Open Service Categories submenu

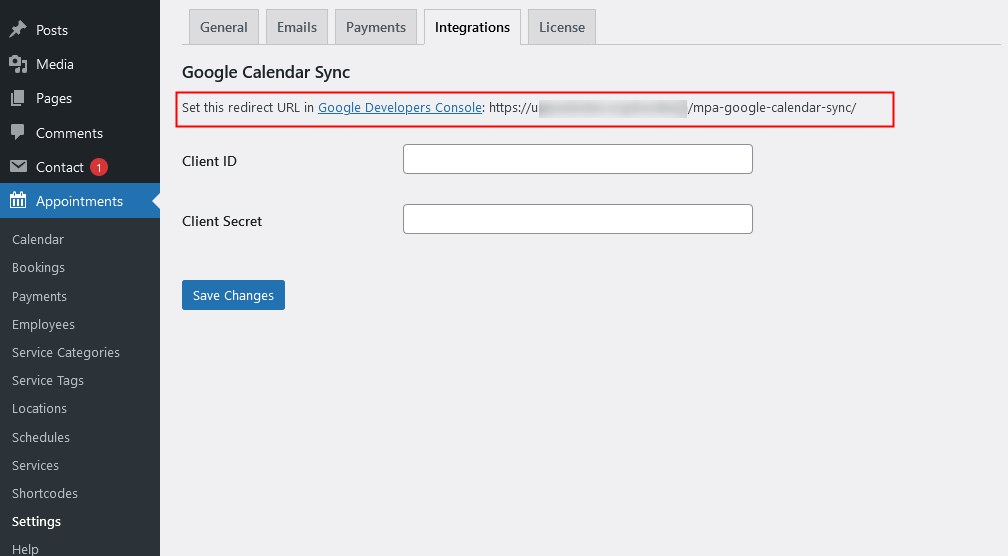66,352
